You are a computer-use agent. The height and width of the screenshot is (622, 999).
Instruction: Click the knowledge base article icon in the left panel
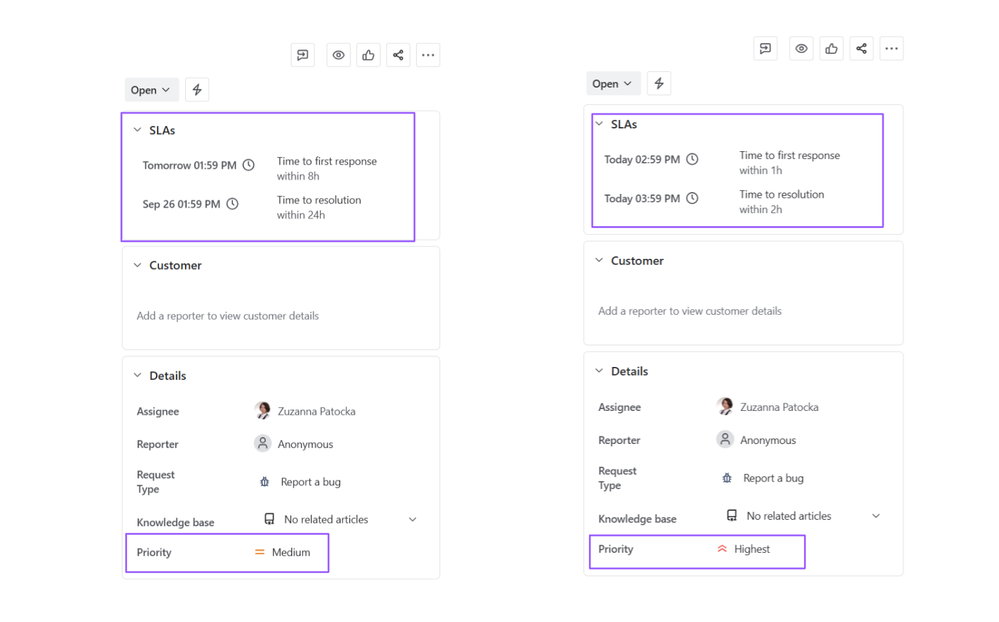pos(270,519)
